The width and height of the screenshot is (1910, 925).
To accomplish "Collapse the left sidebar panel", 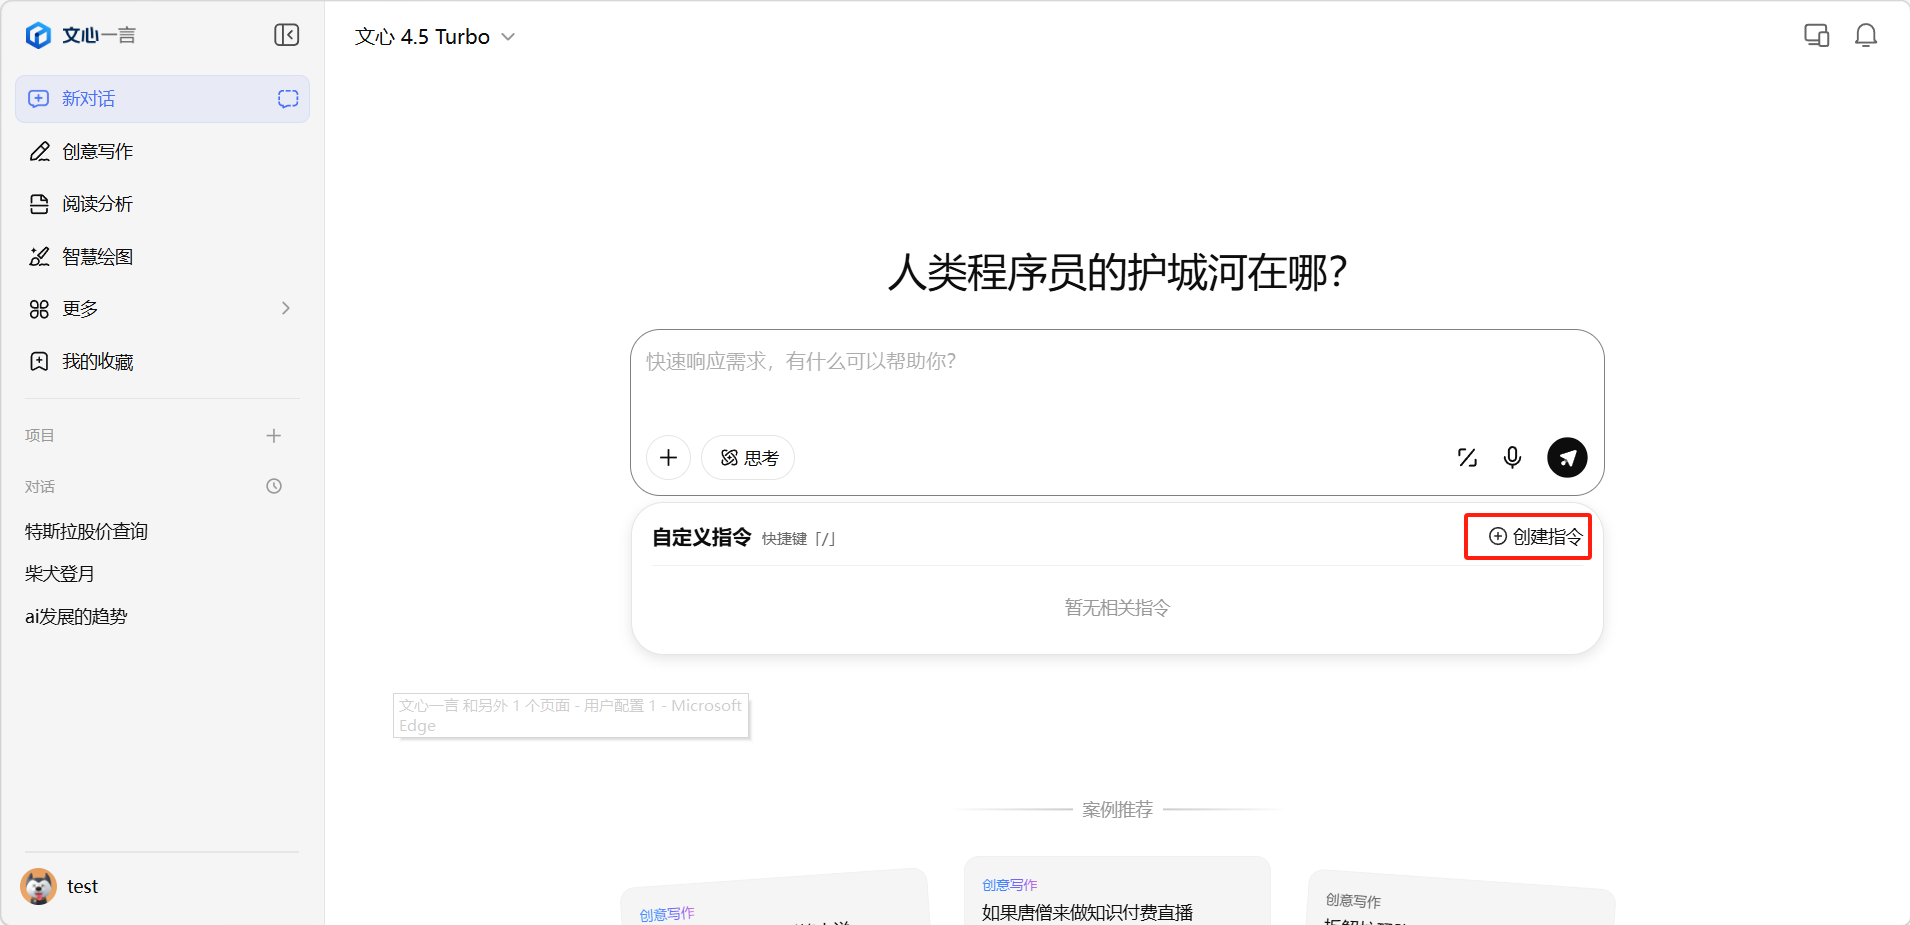I will click(x=286, y=35).
